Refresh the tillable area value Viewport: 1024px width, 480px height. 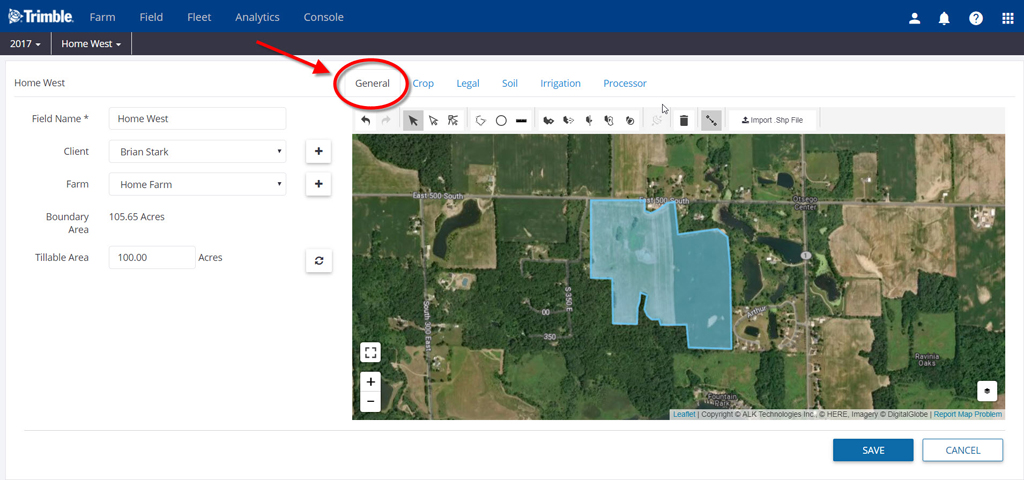tap(318, 260)
